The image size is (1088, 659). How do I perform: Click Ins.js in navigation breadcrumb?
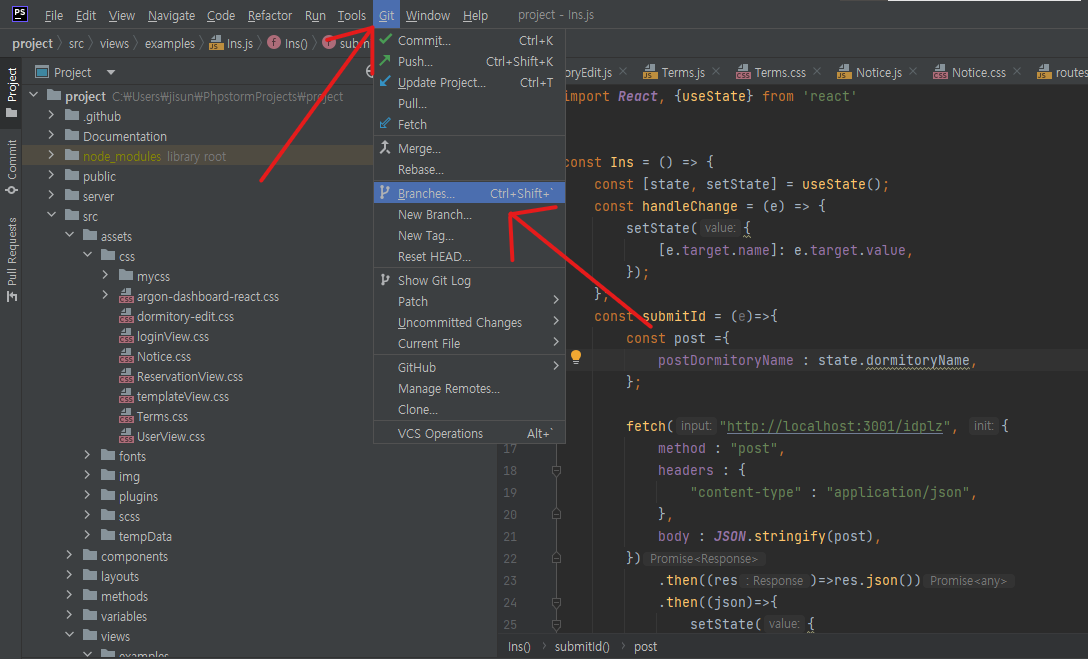pyautogui.click(x=232, y=43)
